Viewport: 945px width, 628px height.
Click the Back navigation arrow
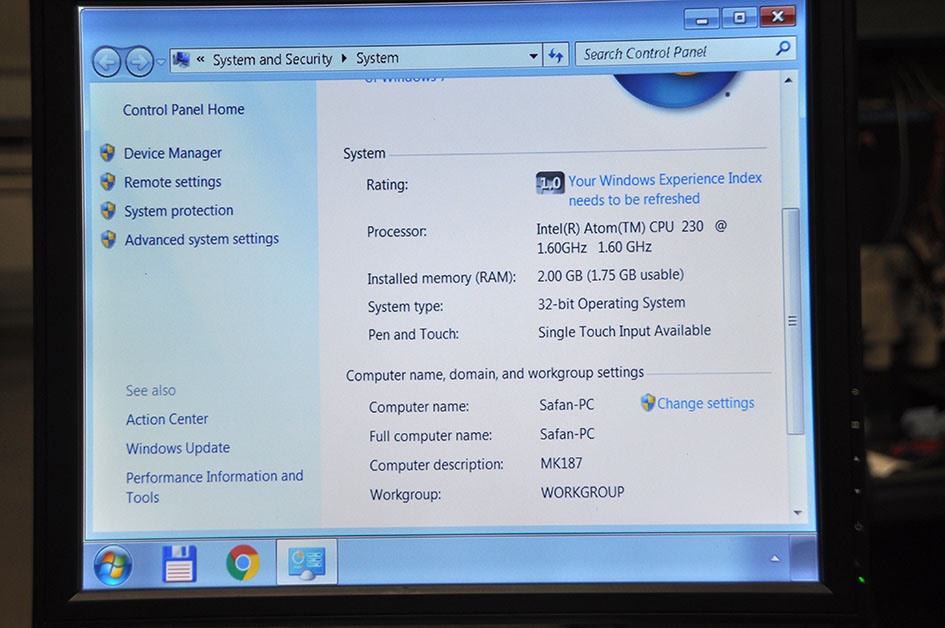point(107,61)
